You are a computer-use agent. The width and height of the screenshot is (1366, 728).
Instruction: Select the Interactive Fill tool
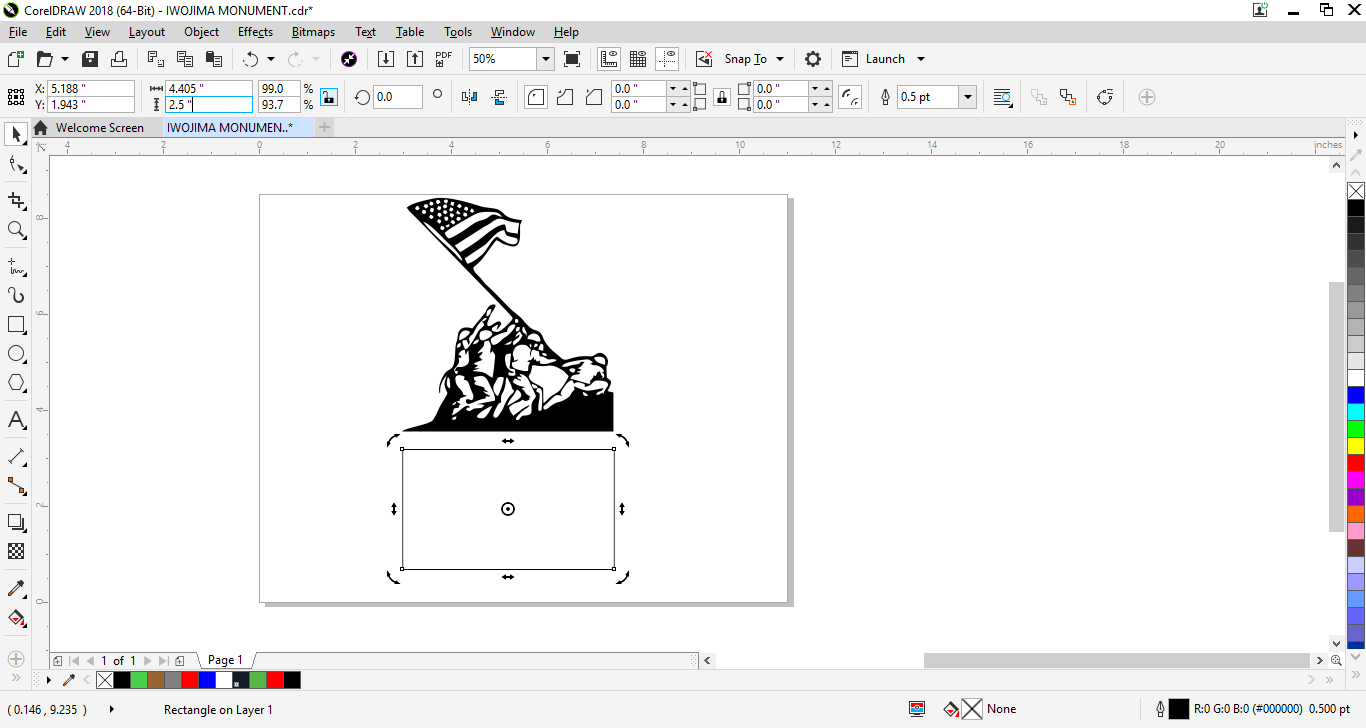point(16,618)
